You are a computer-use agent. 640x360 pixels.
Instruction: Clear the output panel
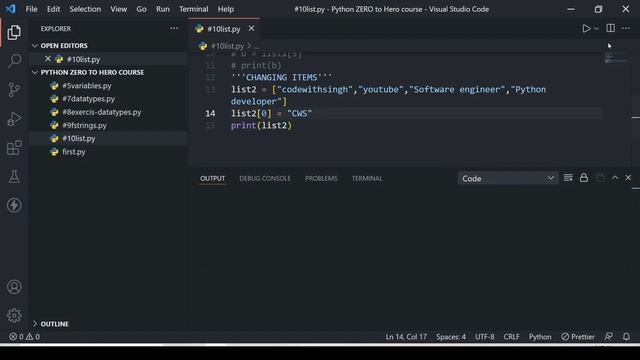pos(568,178)
